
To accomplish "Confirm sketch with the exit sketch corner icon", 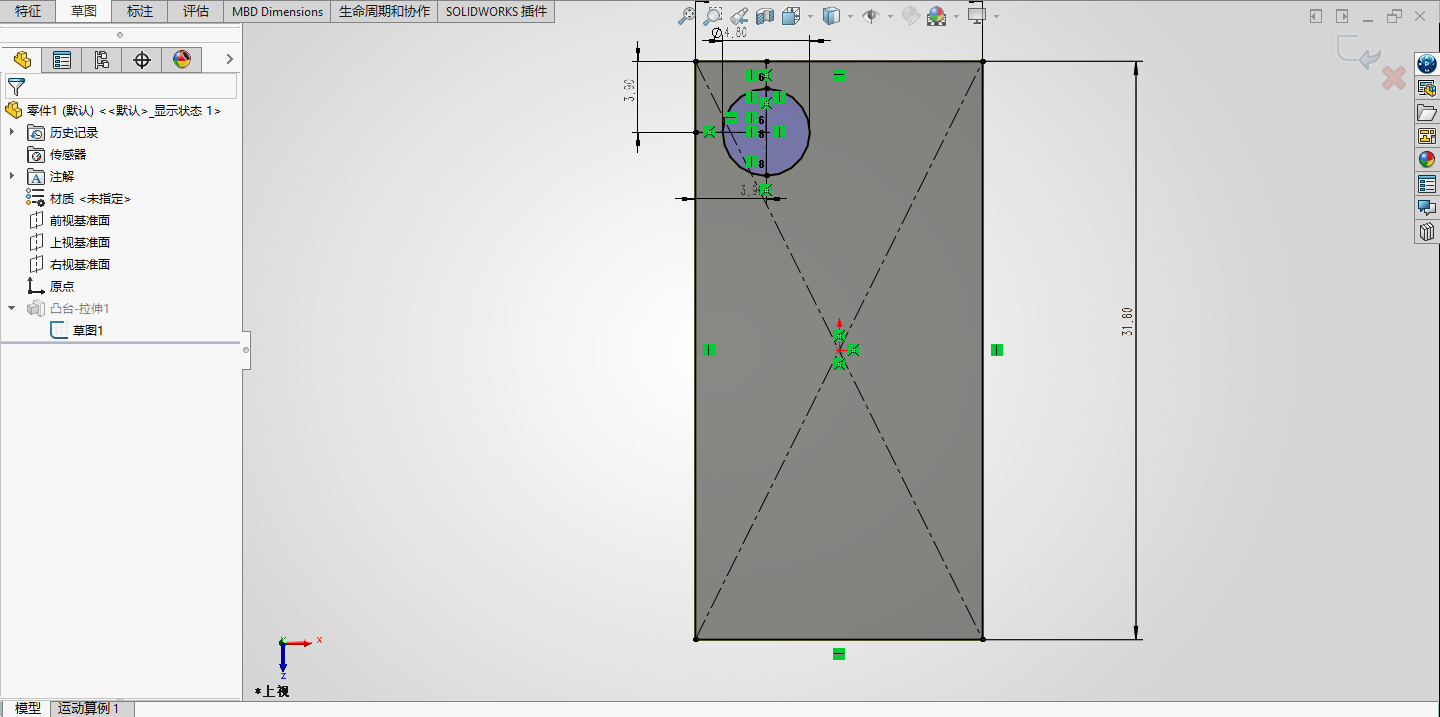I will coord(1360,53).
